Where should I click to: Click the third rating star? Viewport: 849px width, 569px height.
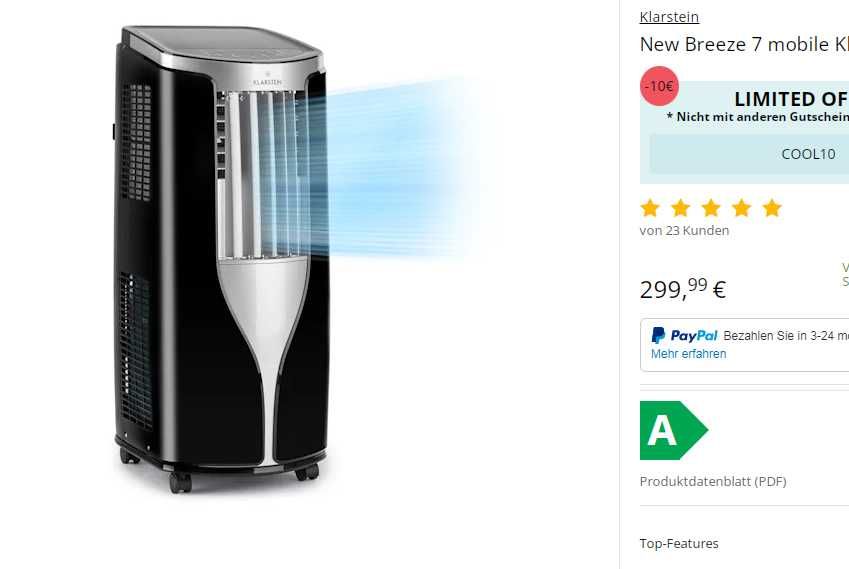(x=711, y=208)
